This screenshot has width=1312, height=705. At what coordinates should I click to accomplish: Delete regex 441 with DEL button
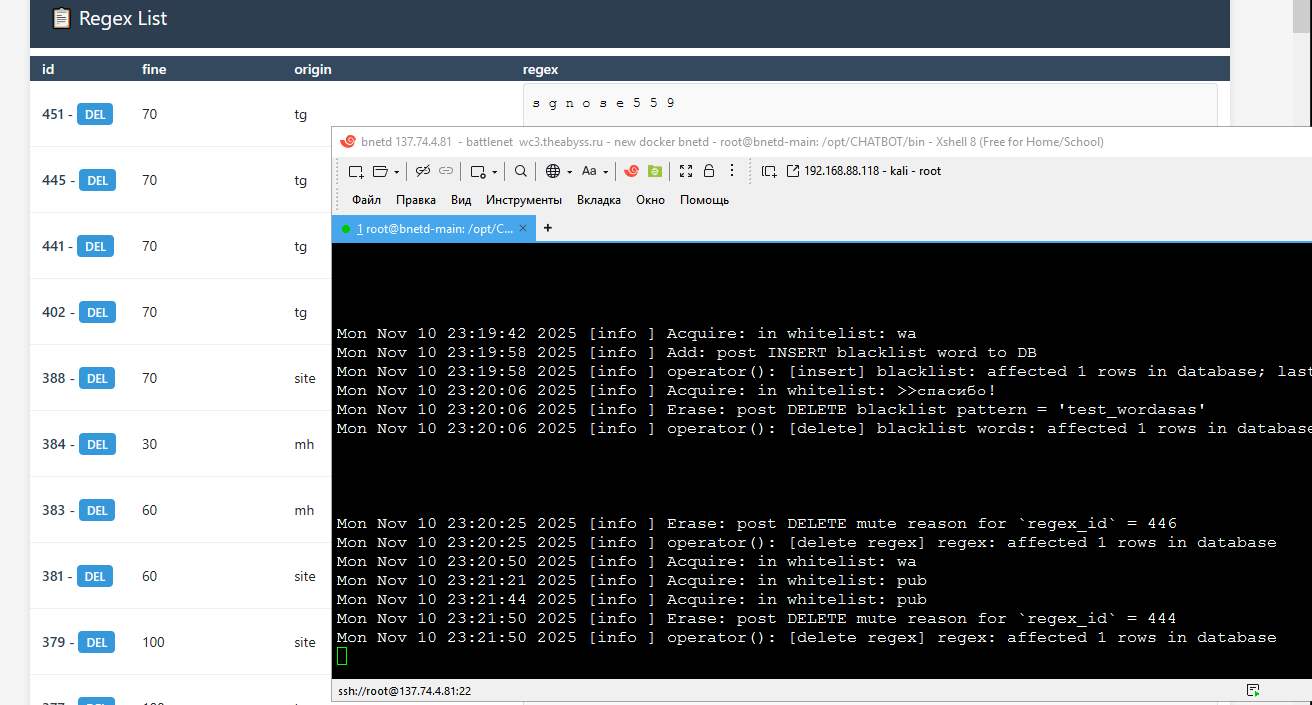96,247
